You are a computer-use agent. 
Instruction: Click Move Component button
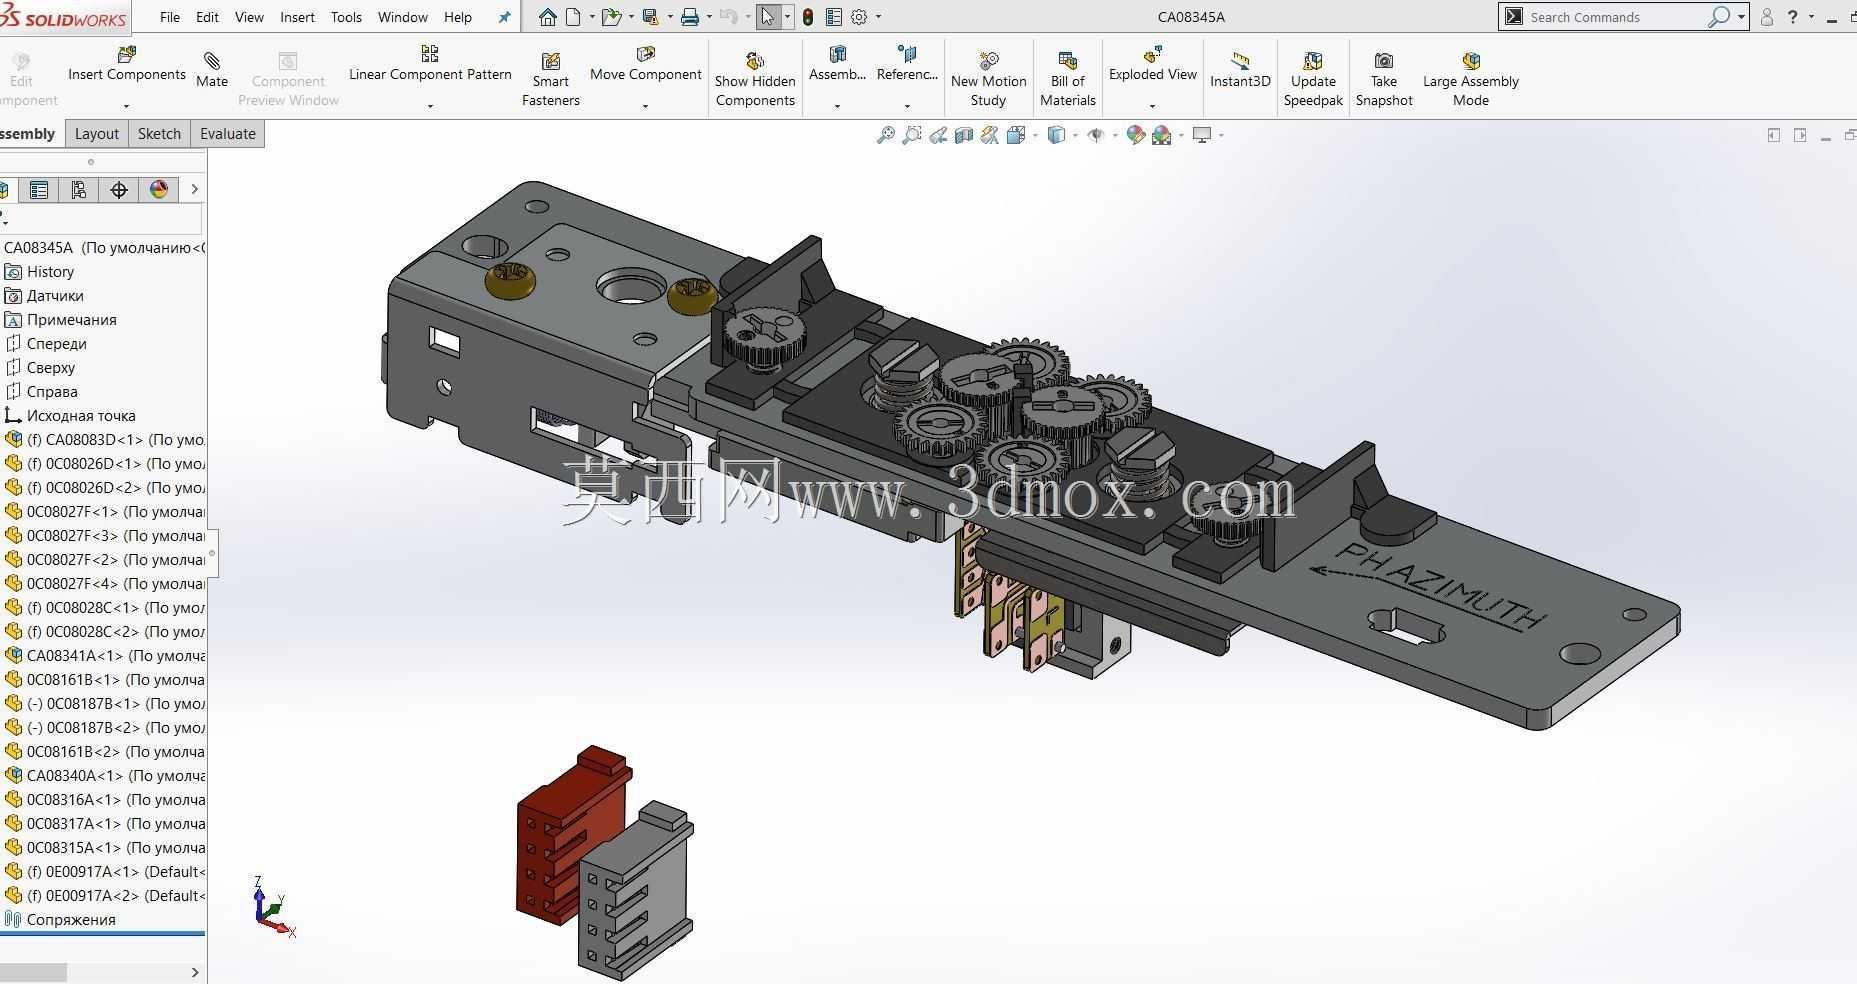[646, 65]
